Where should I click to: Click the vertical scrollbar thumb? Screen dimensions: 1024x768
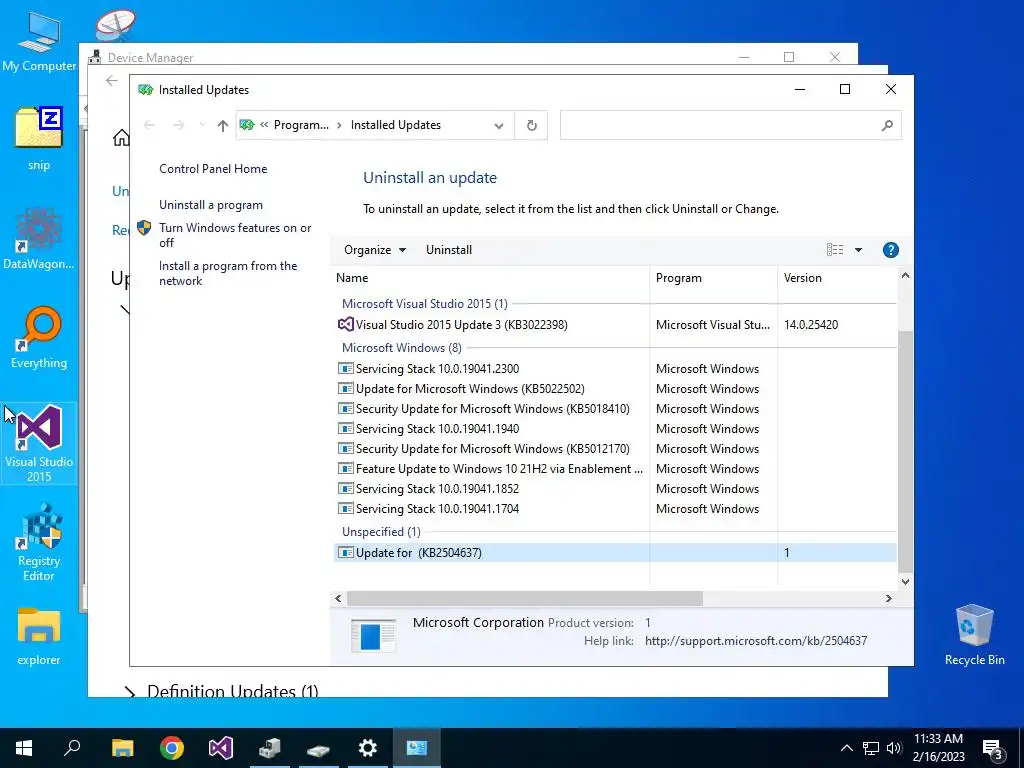(x=905, y=451)
